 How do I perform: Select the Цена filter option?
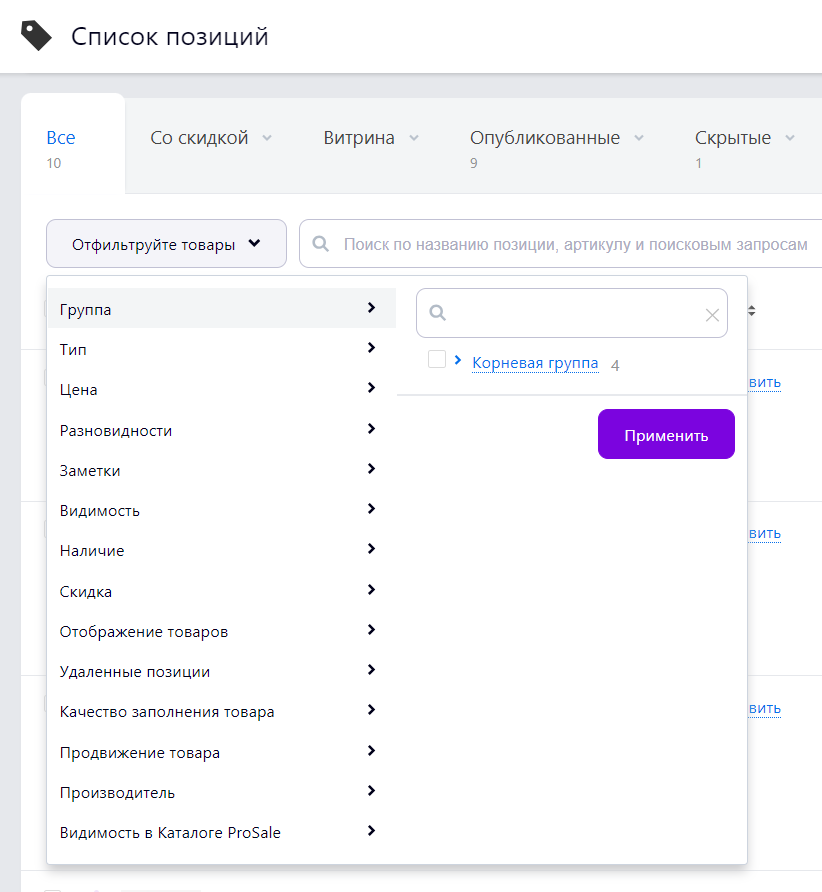222,390
